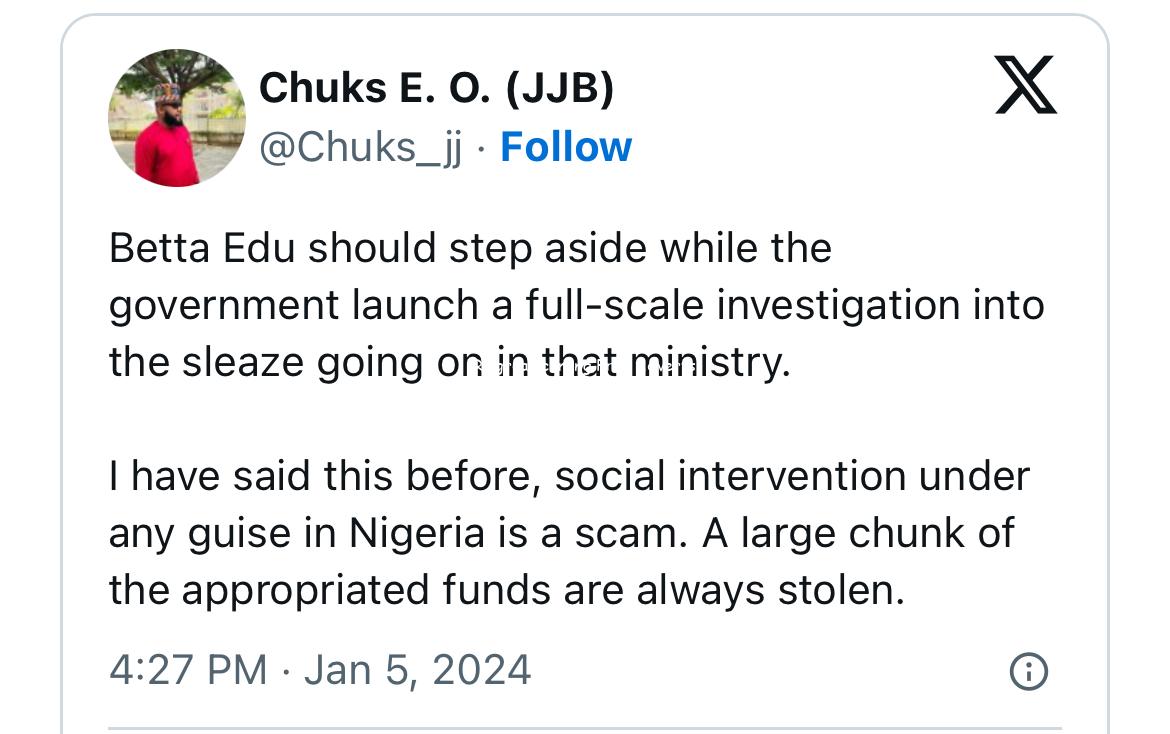Click the Follow link
The image size is (1170, 734).
point(566,147)
